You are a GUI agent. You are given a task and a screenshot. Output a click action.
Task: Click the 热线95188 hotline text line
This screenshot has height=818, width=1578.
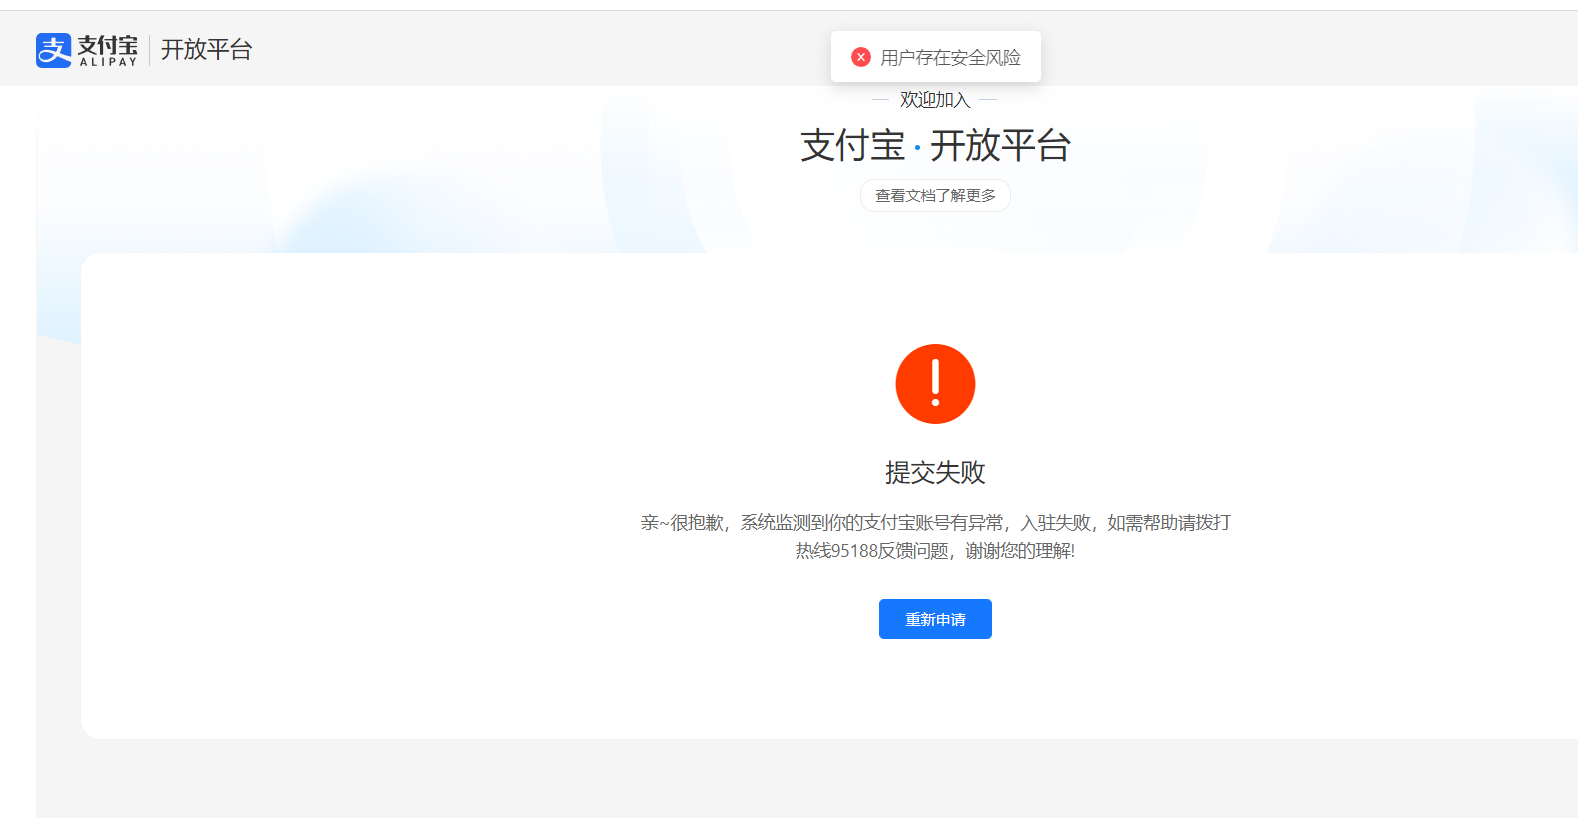(x=935, y=551)
